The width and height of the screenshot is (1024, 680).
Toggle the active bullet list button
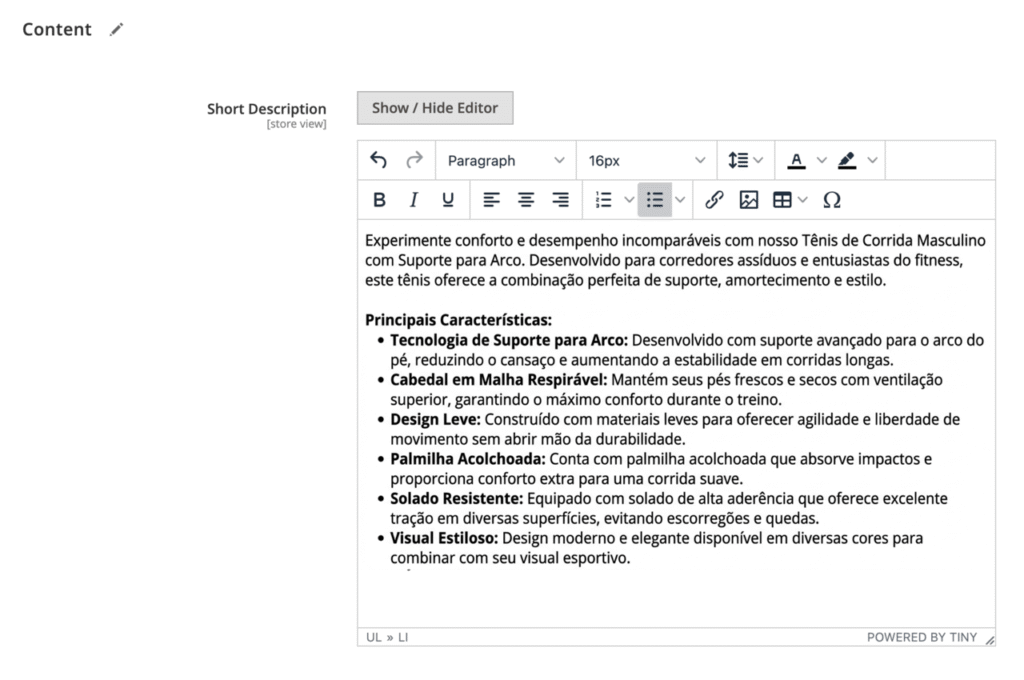tap(654, 200)
